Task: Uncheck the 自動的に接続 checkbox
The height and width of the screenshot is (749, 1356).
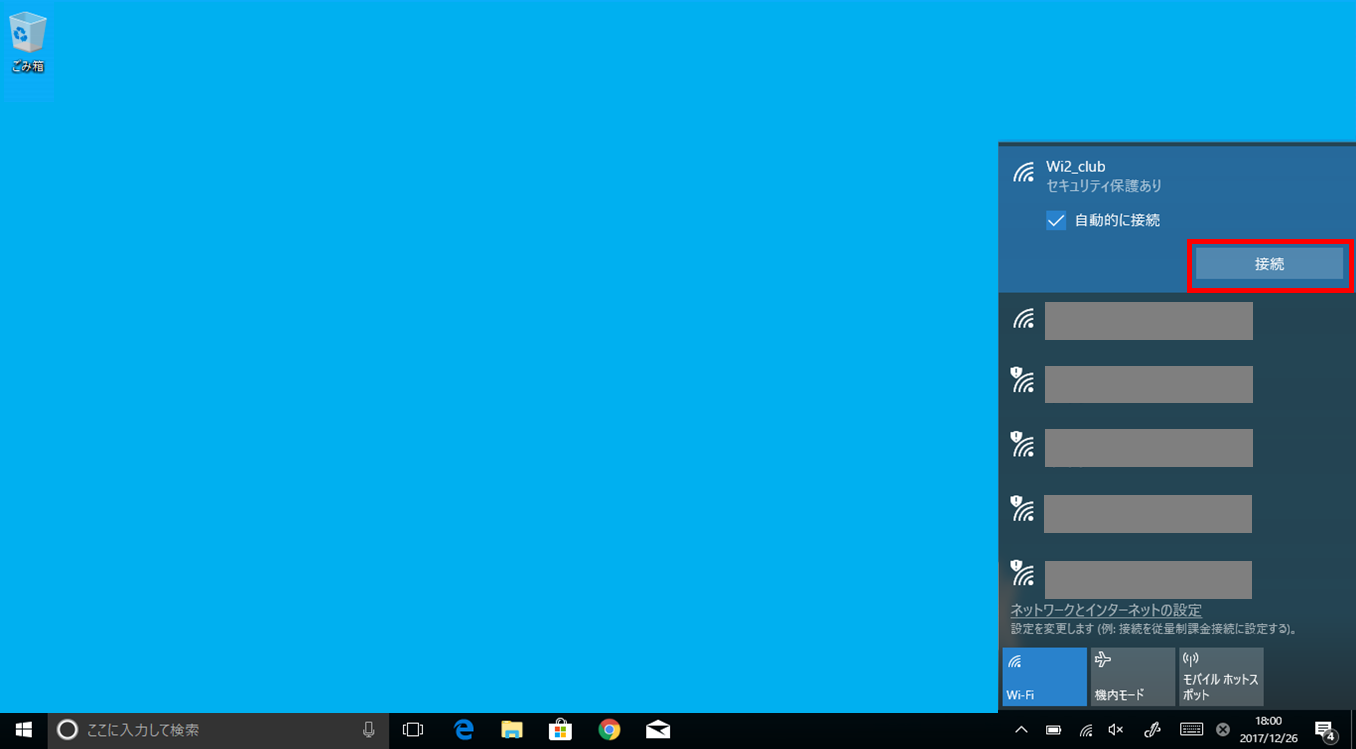Action: point(1056,220)
